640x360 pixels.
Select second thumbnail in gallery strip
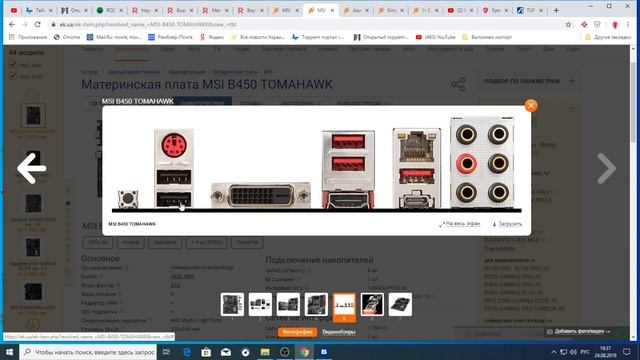(260, 304)
